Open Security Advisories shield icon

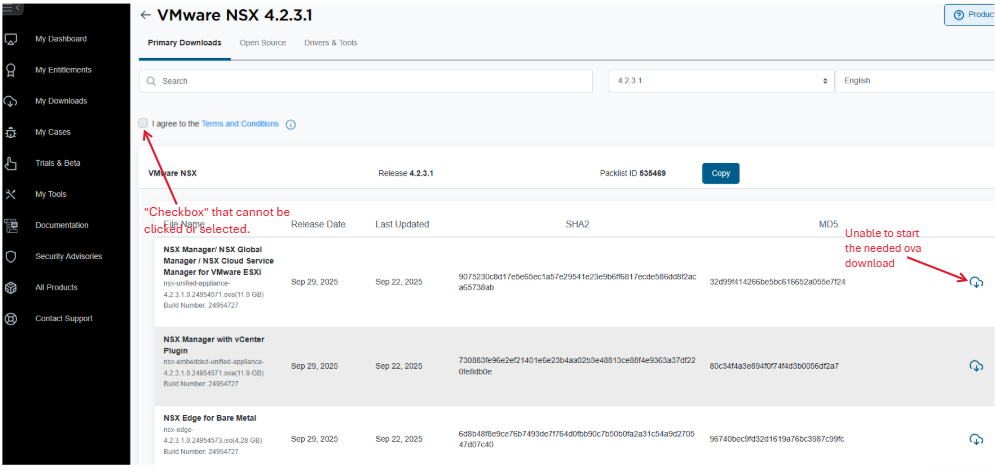point(11,256)
